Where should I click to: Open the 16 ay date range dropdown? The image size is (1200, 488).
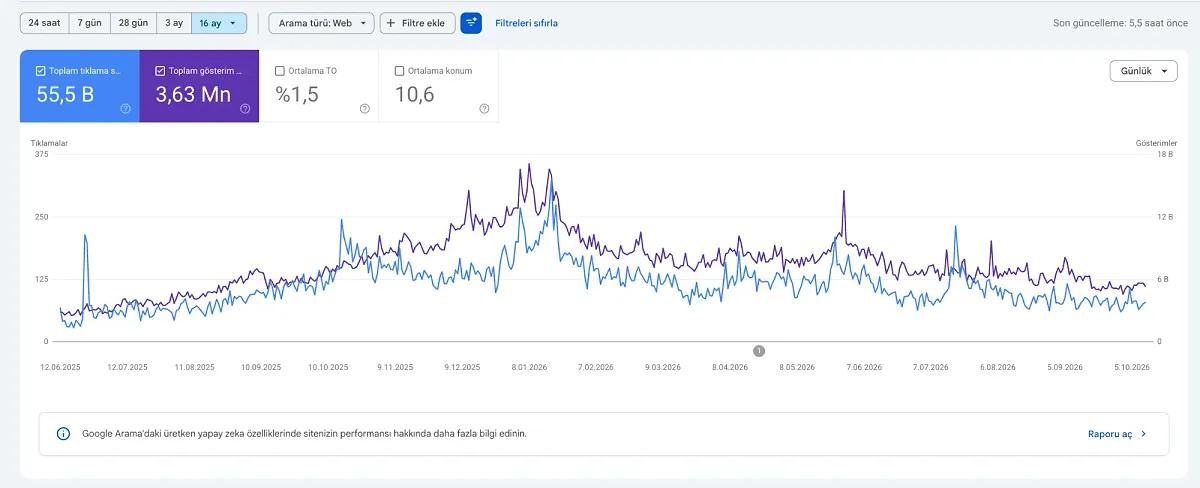(218, 22)
